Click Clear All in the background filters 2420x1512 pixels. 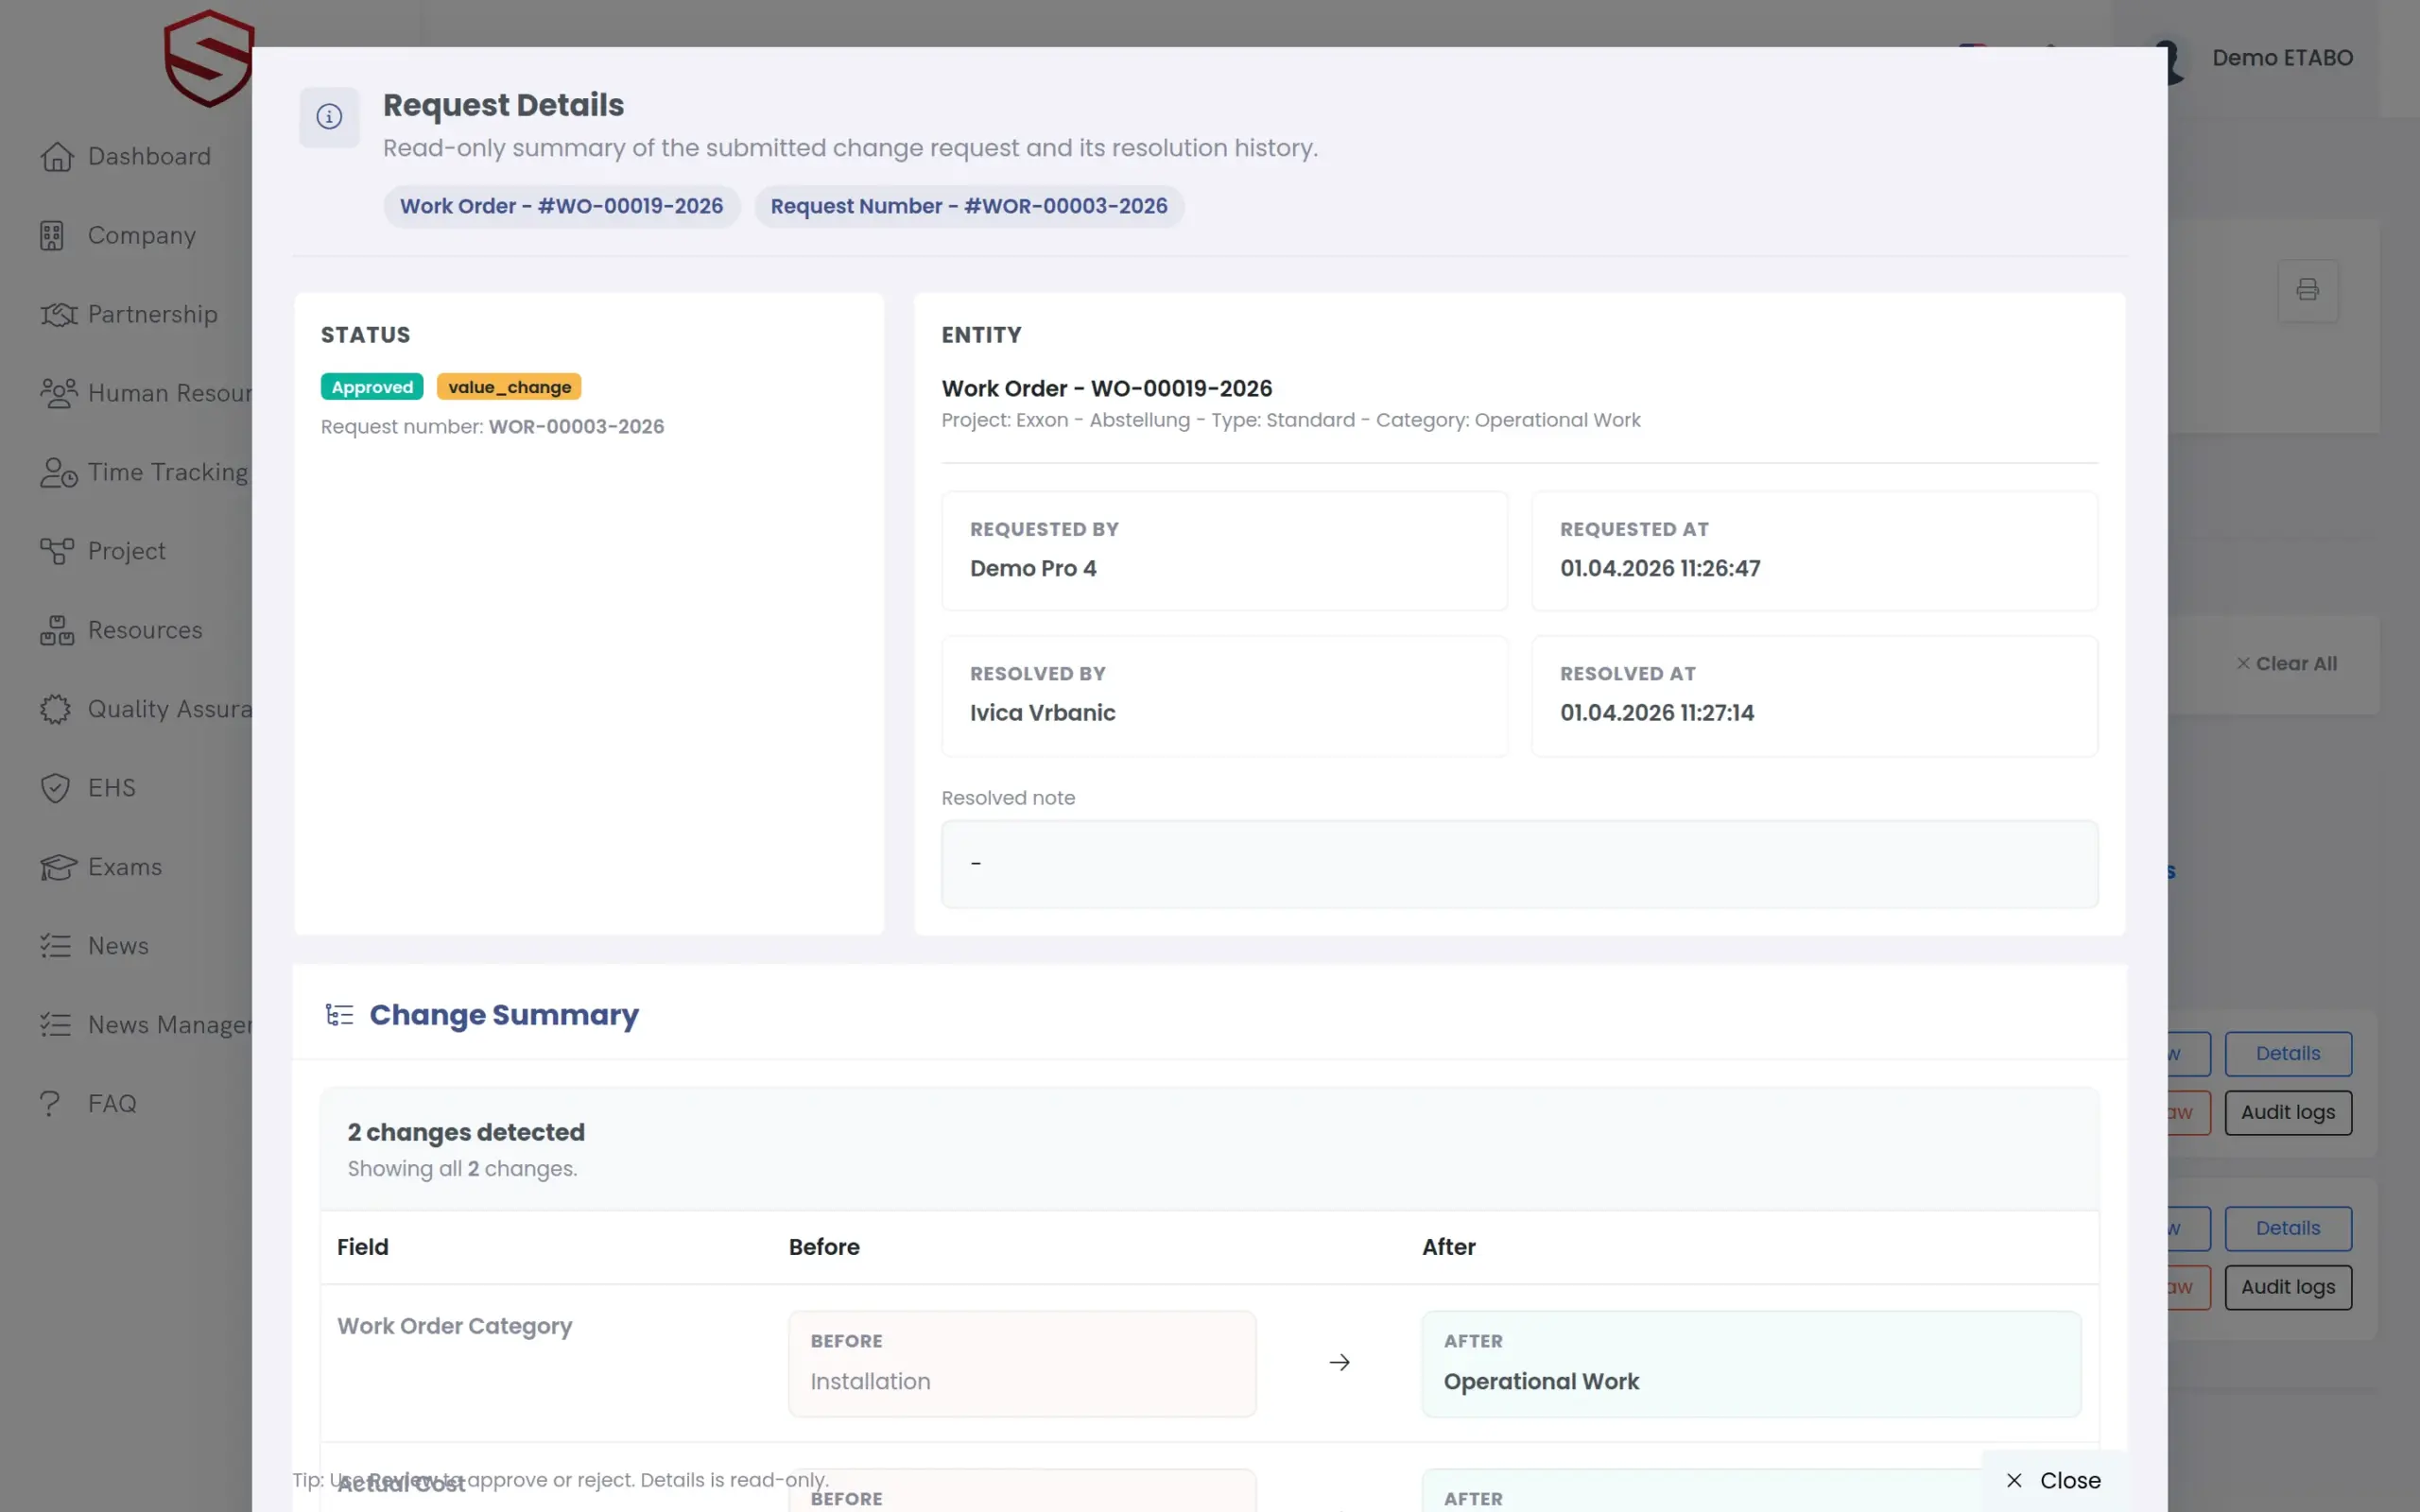coord(2287,664)
